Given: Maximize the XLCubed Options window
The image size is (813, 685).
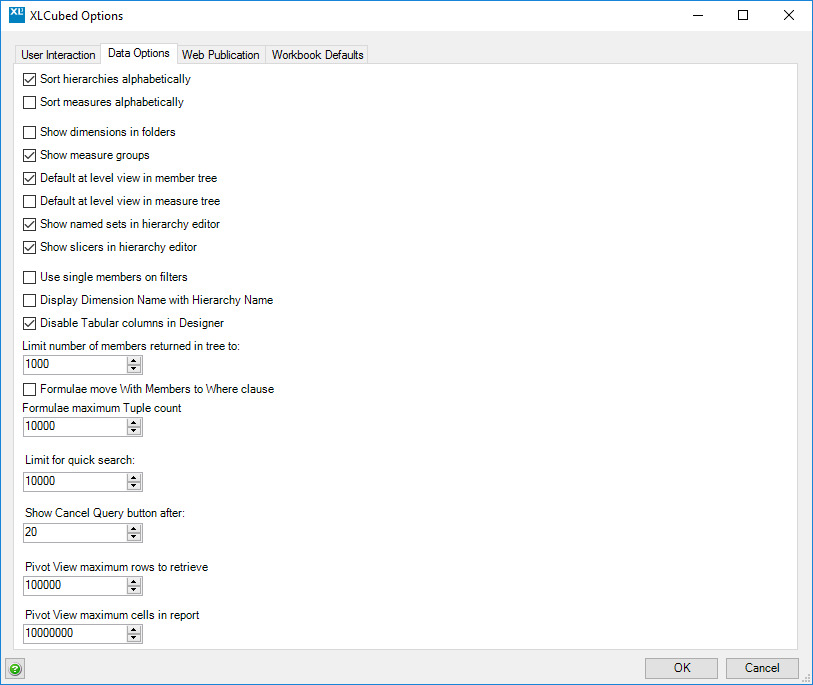Looking at the screenshot, I should pos(743,16).
